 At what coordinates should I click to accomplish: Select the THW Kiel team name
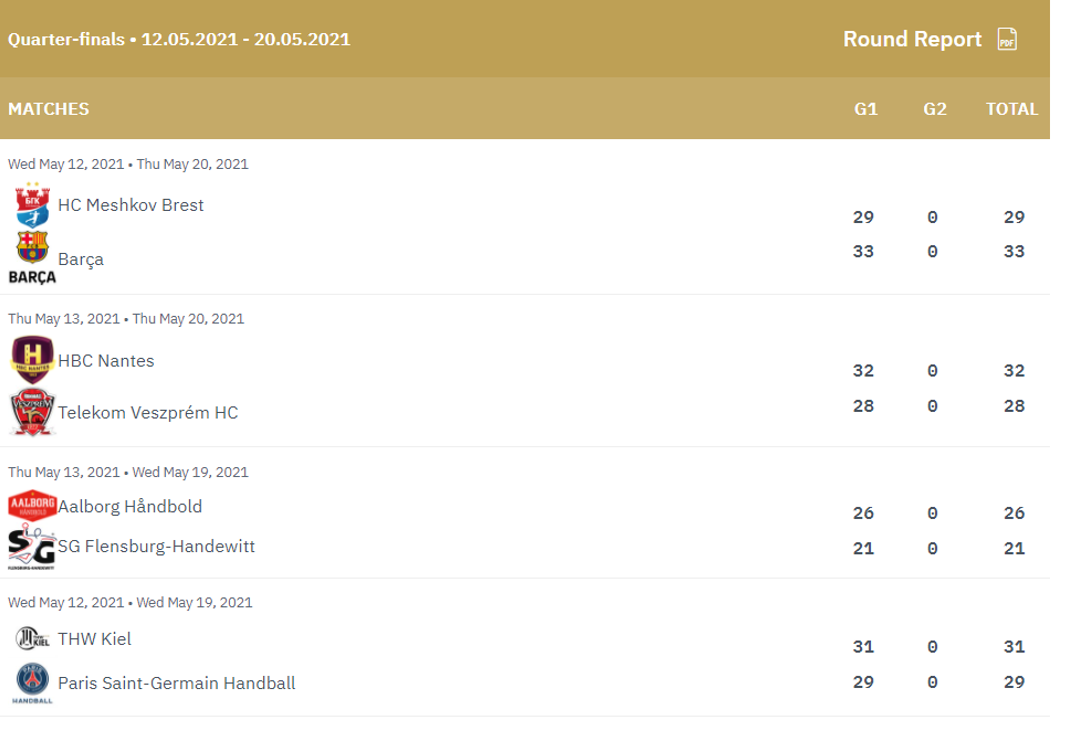(x=94, y=639)
